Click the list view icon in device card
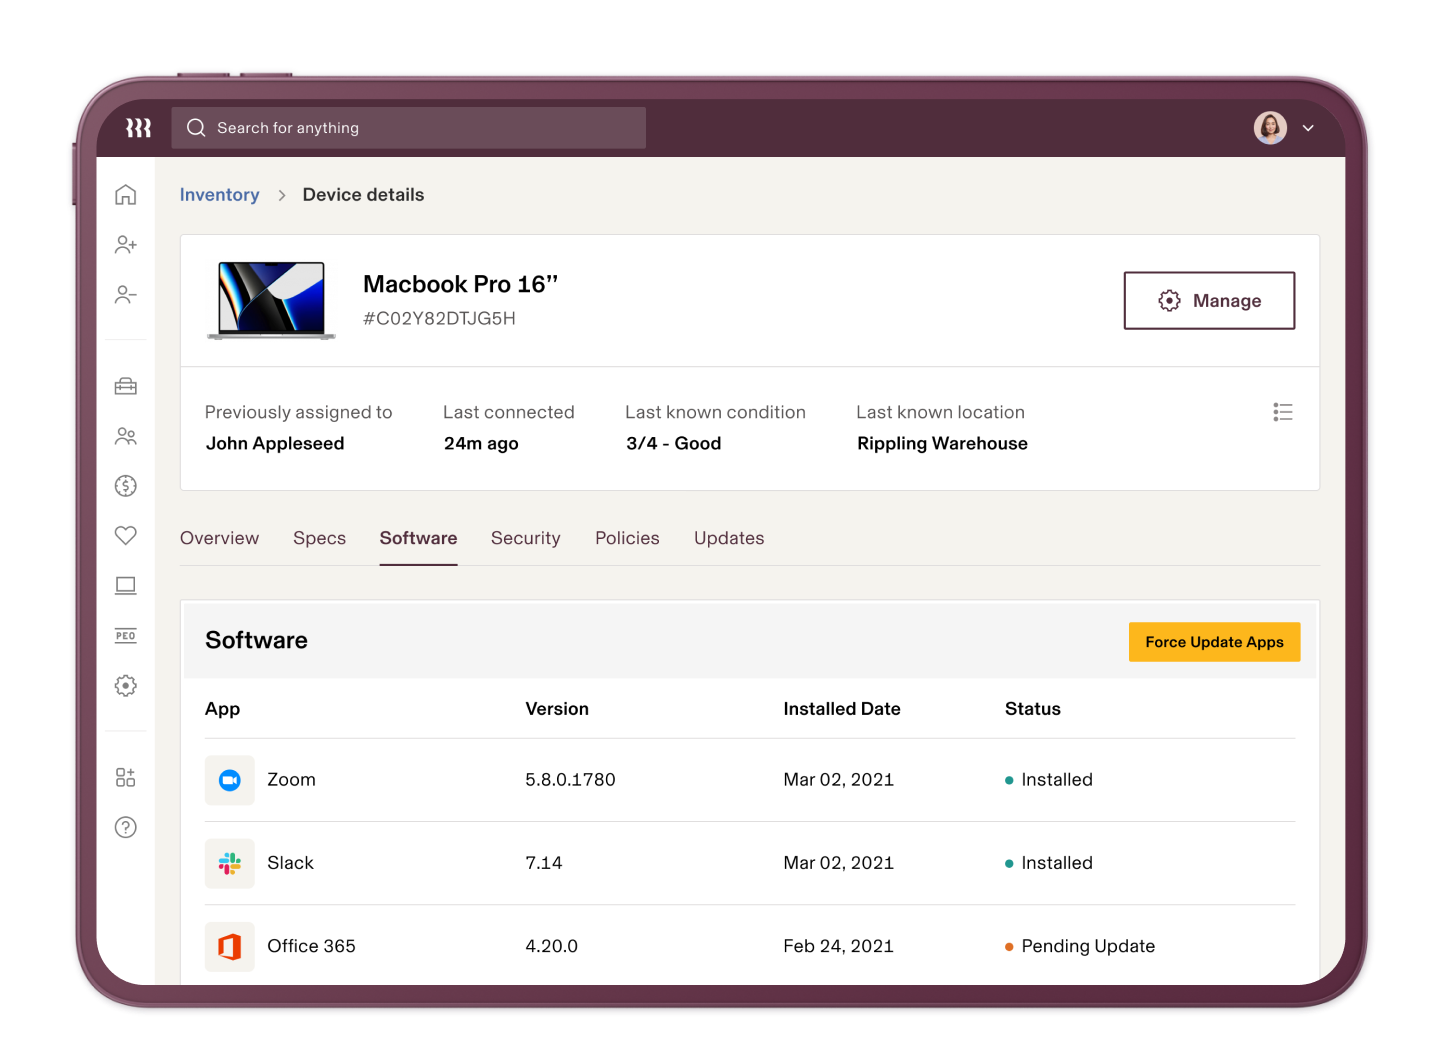The width and height of the screenshot is (1448, 1060). 1283,412
